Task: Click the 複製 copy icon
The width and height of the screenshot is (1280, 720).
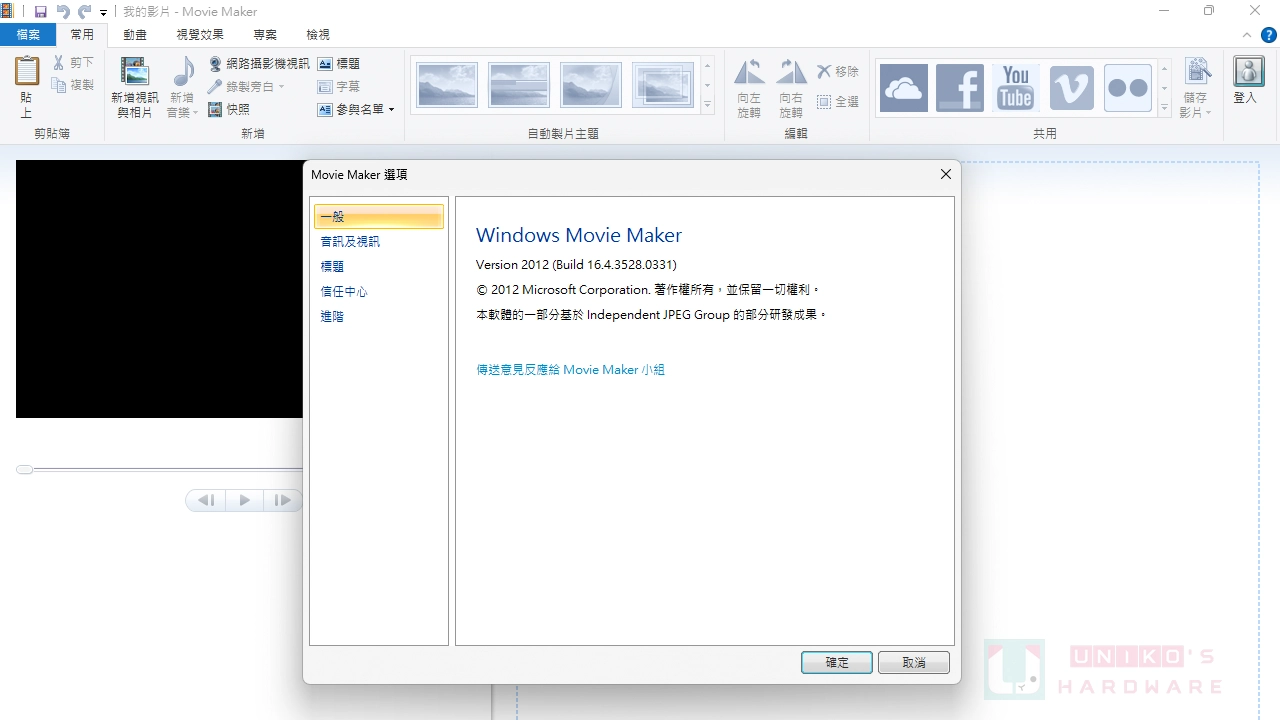Action: pyautogui.click(x=59, y=86)
